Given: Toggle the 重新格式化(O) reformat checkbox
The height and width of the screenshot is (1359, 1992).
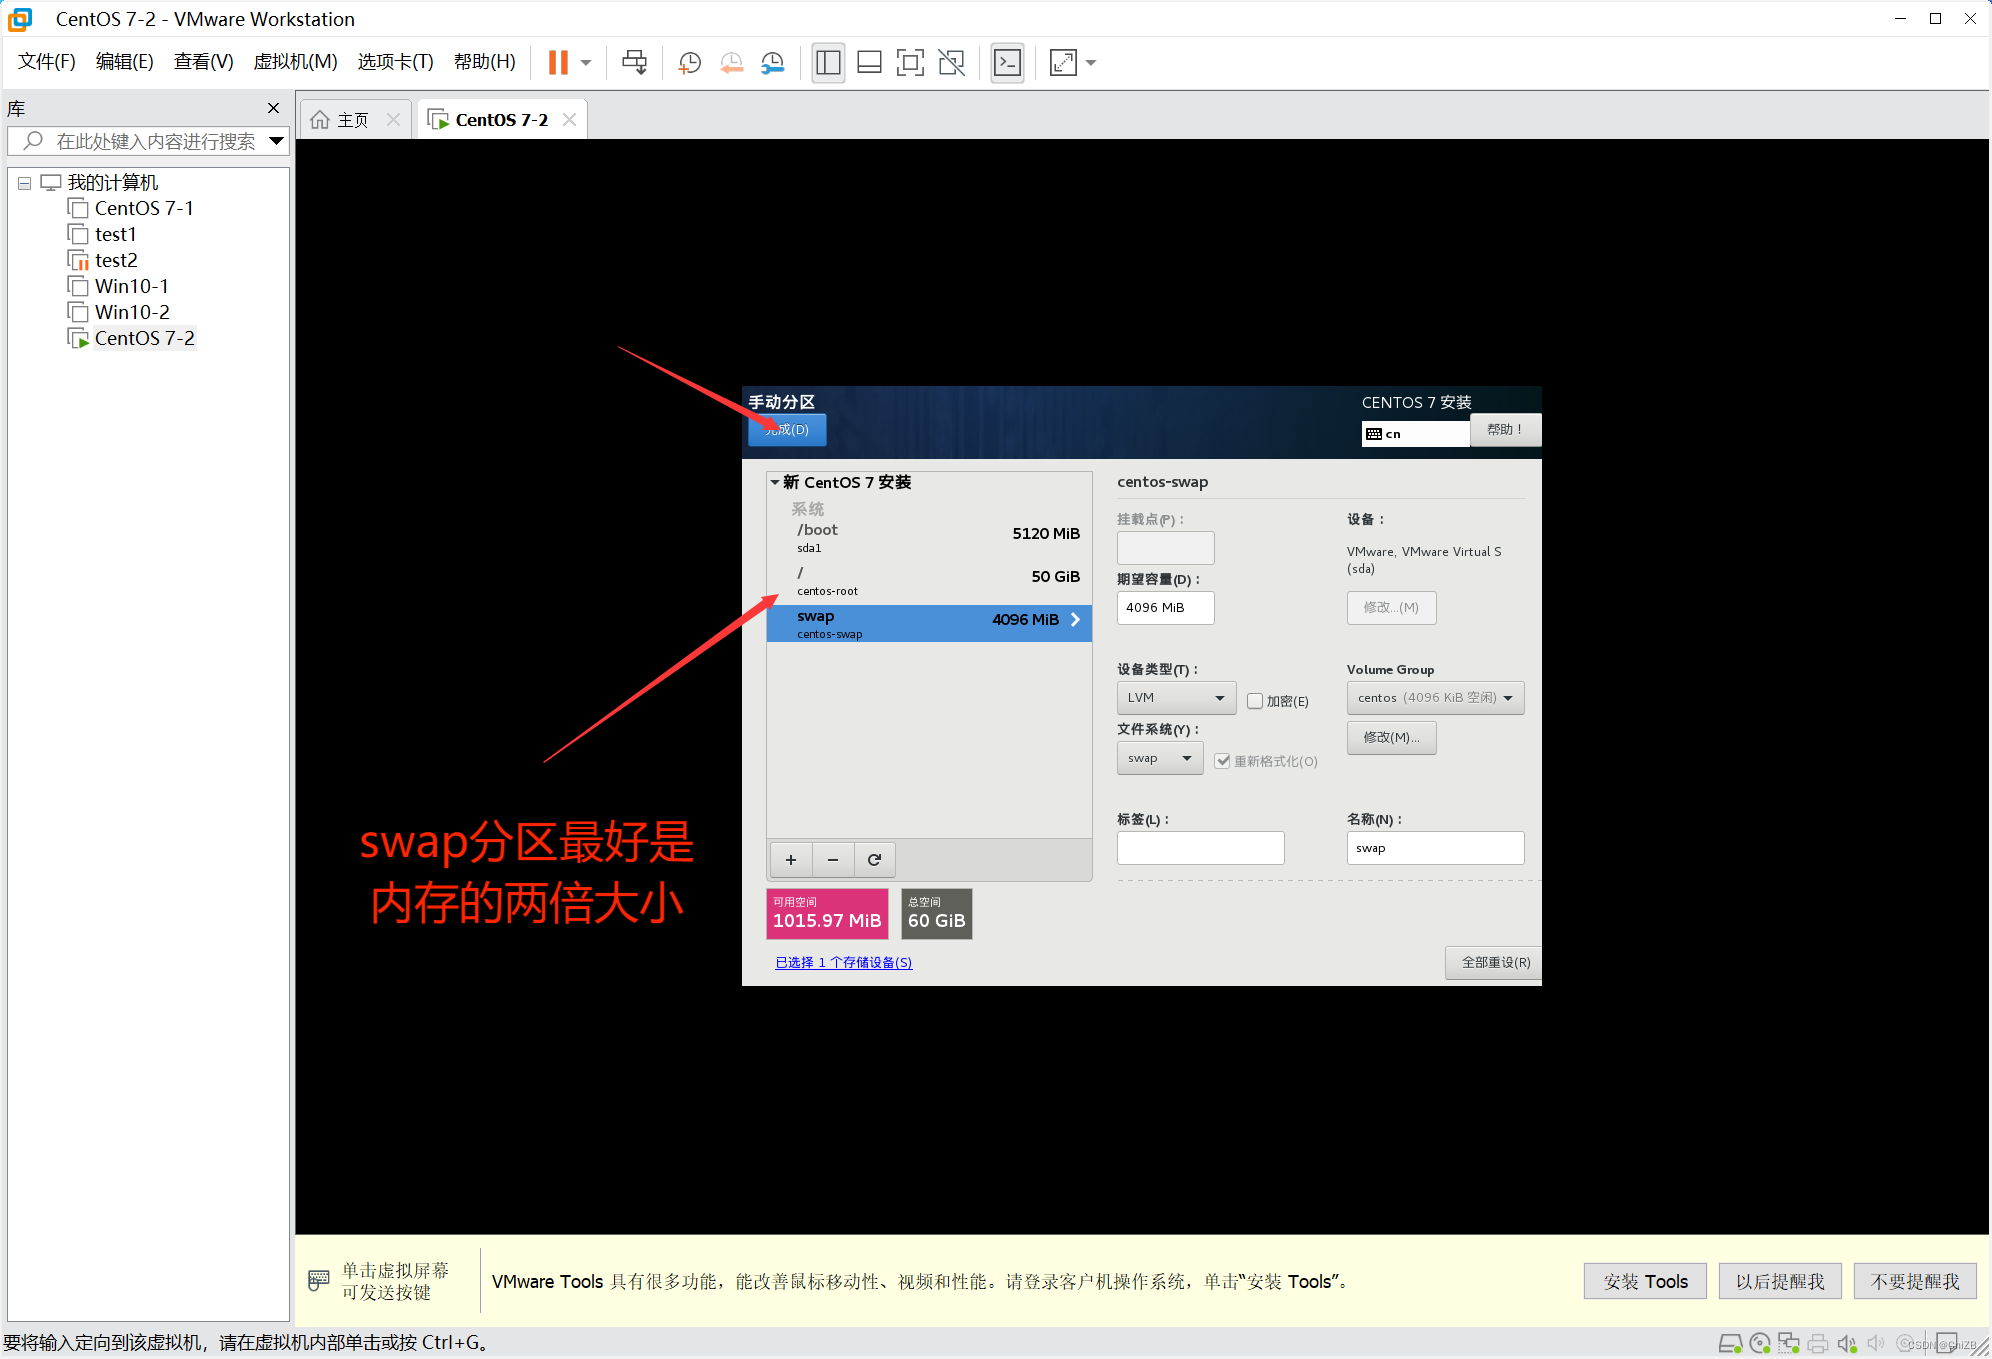Looking at the screenshot, I should [1223, 761].
